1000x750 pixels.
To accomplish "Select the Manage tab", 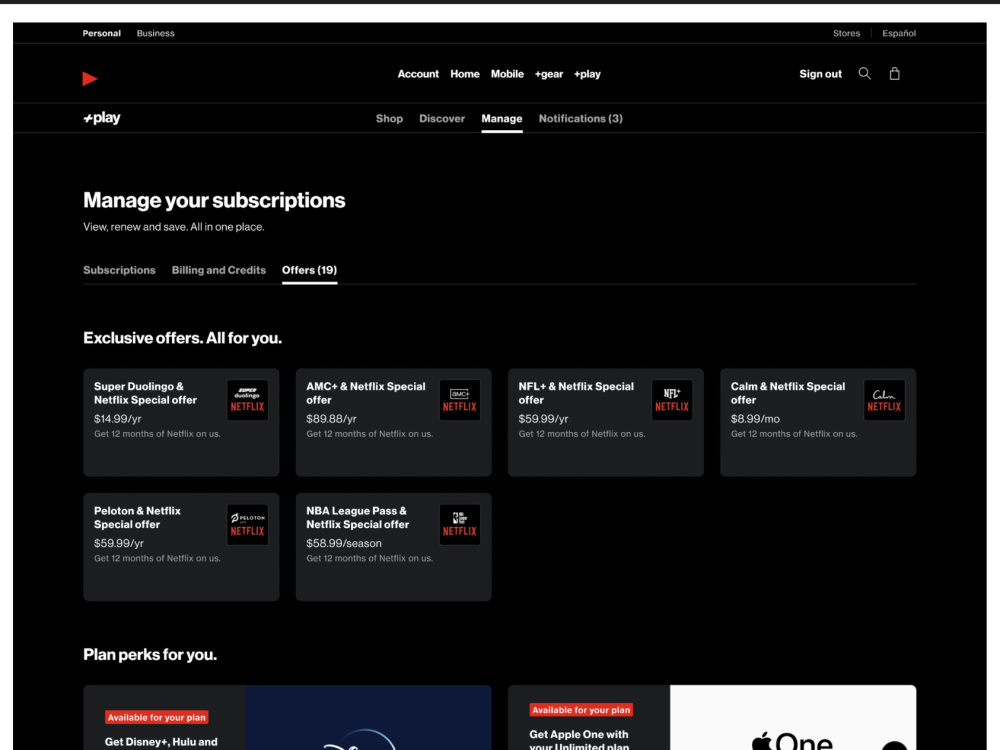I will [x=502, y=119].
